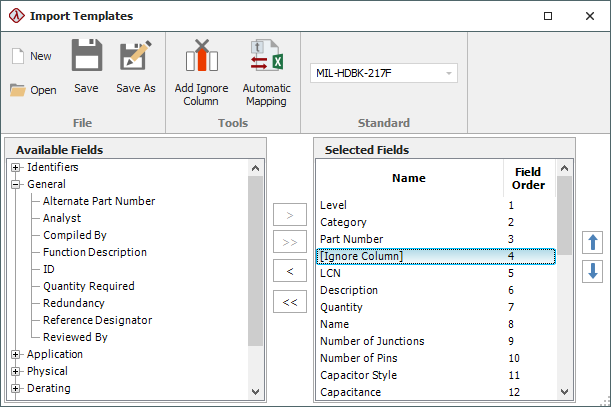This screenshot has height=407, width=611.
Task: Select Reference Designator in Available Fields
Action: [97, 320]
